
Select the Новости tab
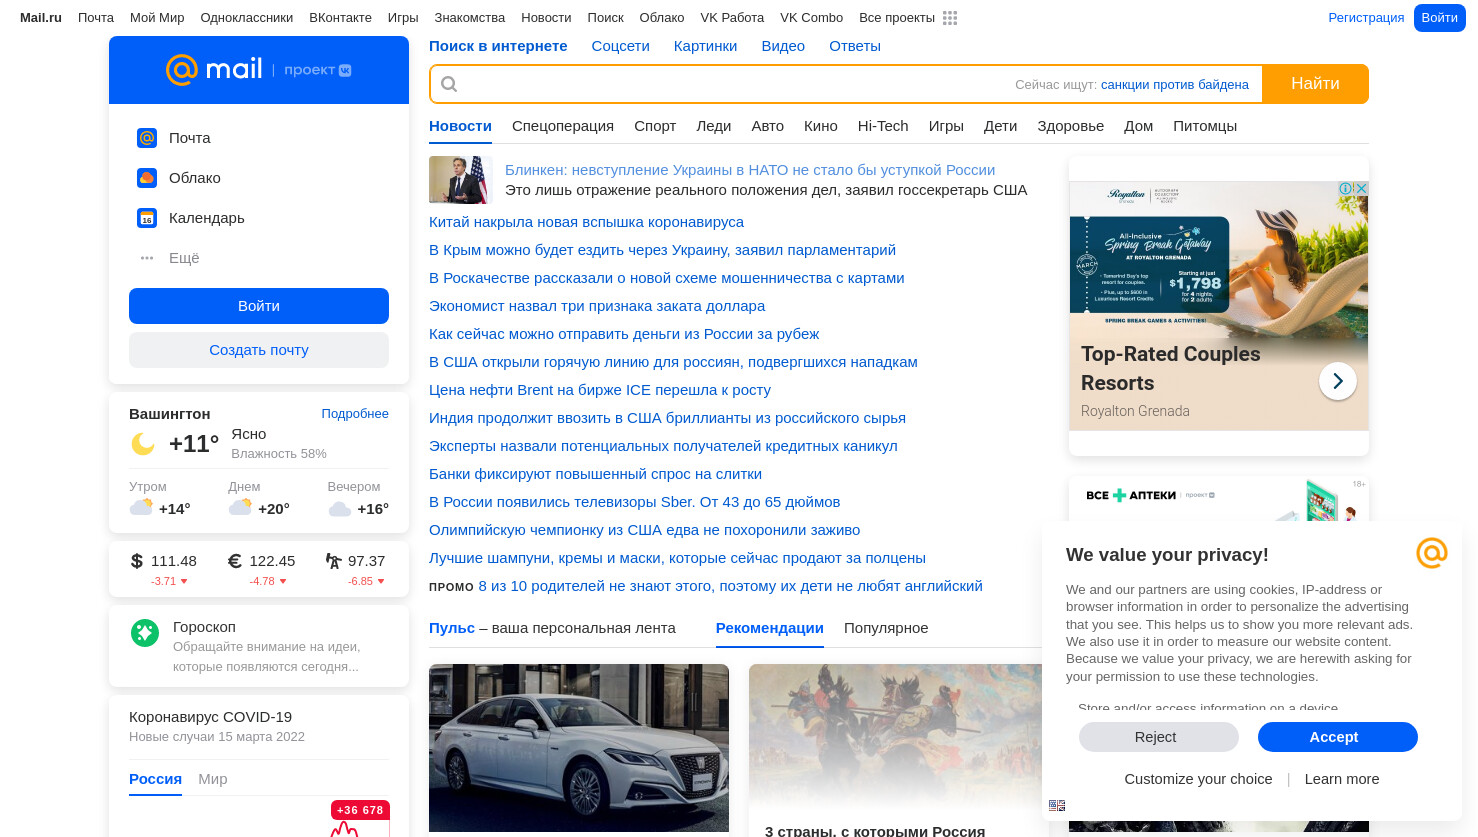pyautogui.click(x=460, y=126)
